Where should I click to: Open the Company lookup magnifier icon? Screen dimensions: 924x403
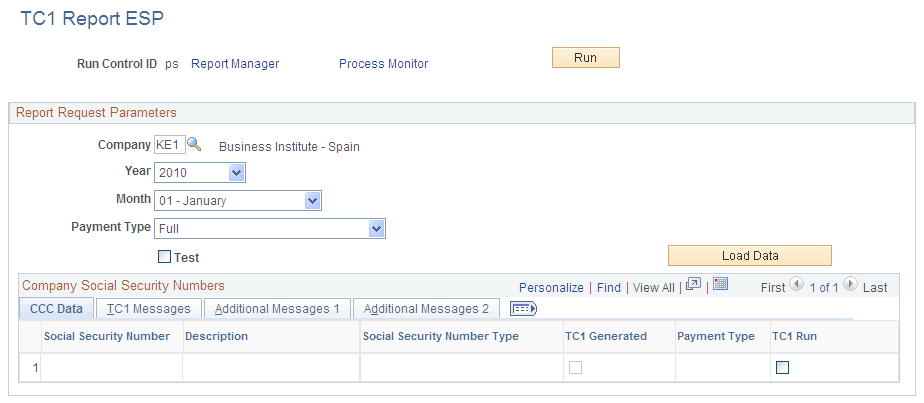coord(194,144)
